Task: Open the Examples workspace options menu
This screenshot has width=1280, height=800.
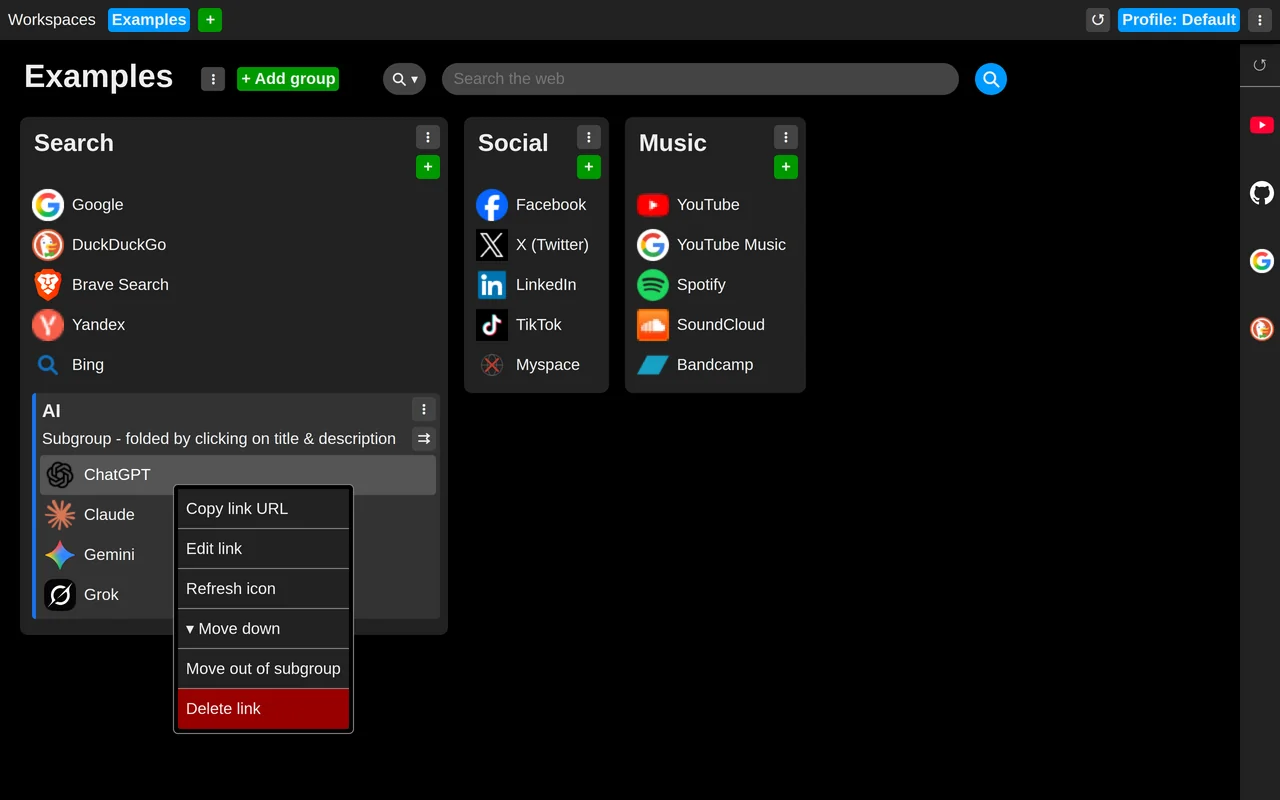Action: click(x=213, y=79)
